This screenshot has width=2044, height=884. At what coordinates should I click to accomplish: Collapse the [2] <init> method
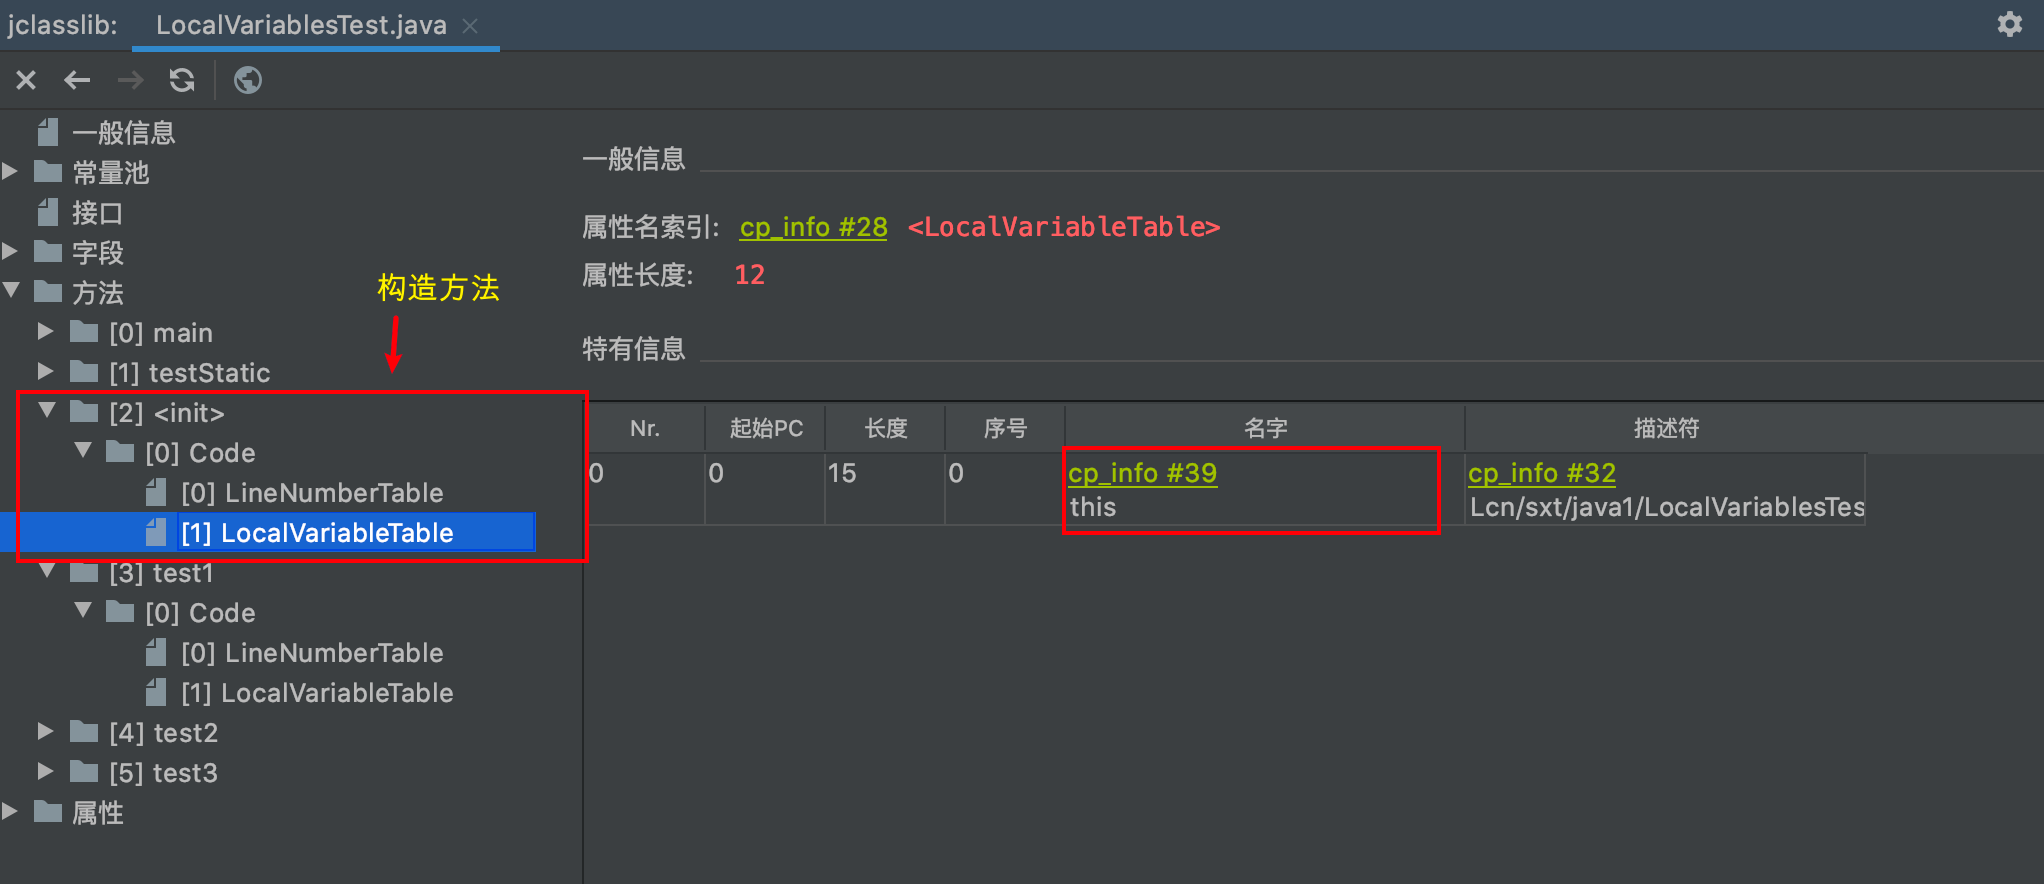pyautogui.click(x=47, y=411)
